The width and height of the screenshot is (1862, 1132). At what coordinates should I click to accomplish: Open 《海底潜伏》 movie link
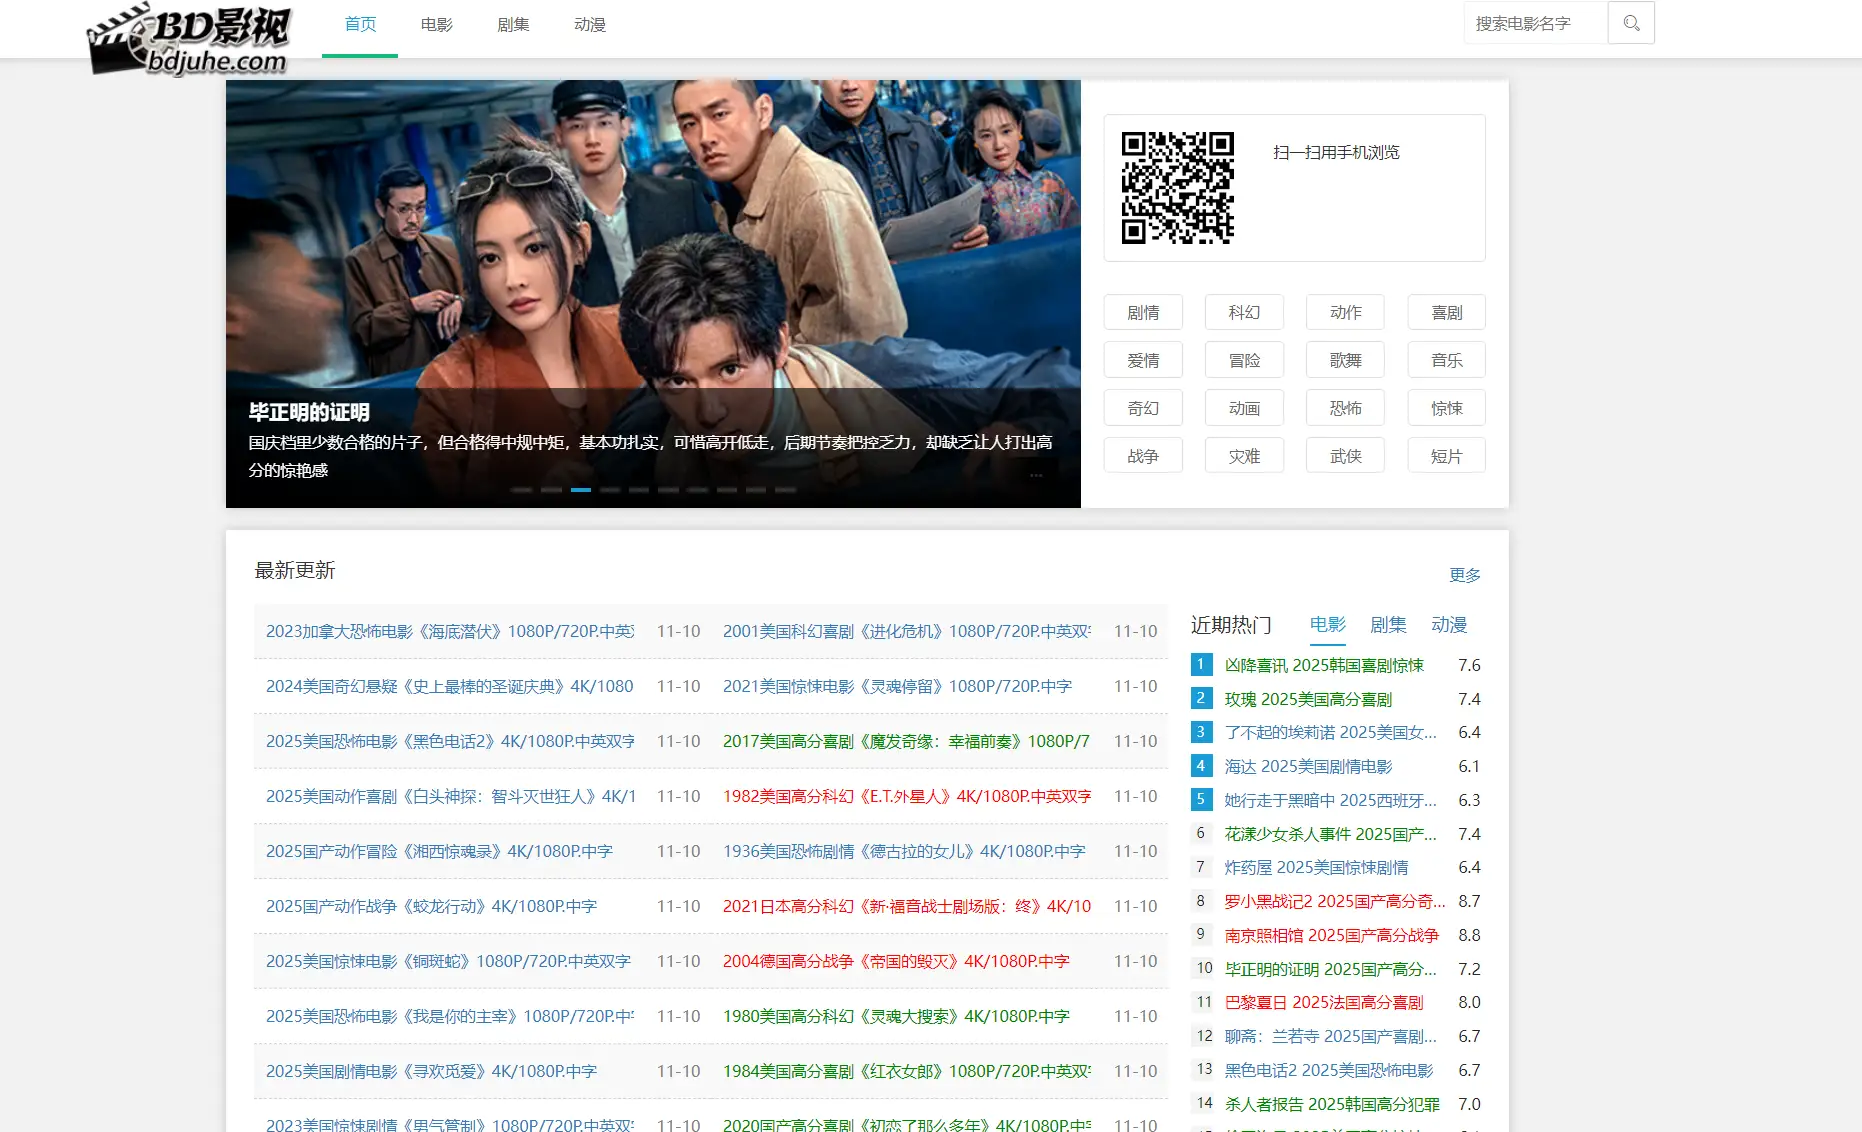click(450, 632)
